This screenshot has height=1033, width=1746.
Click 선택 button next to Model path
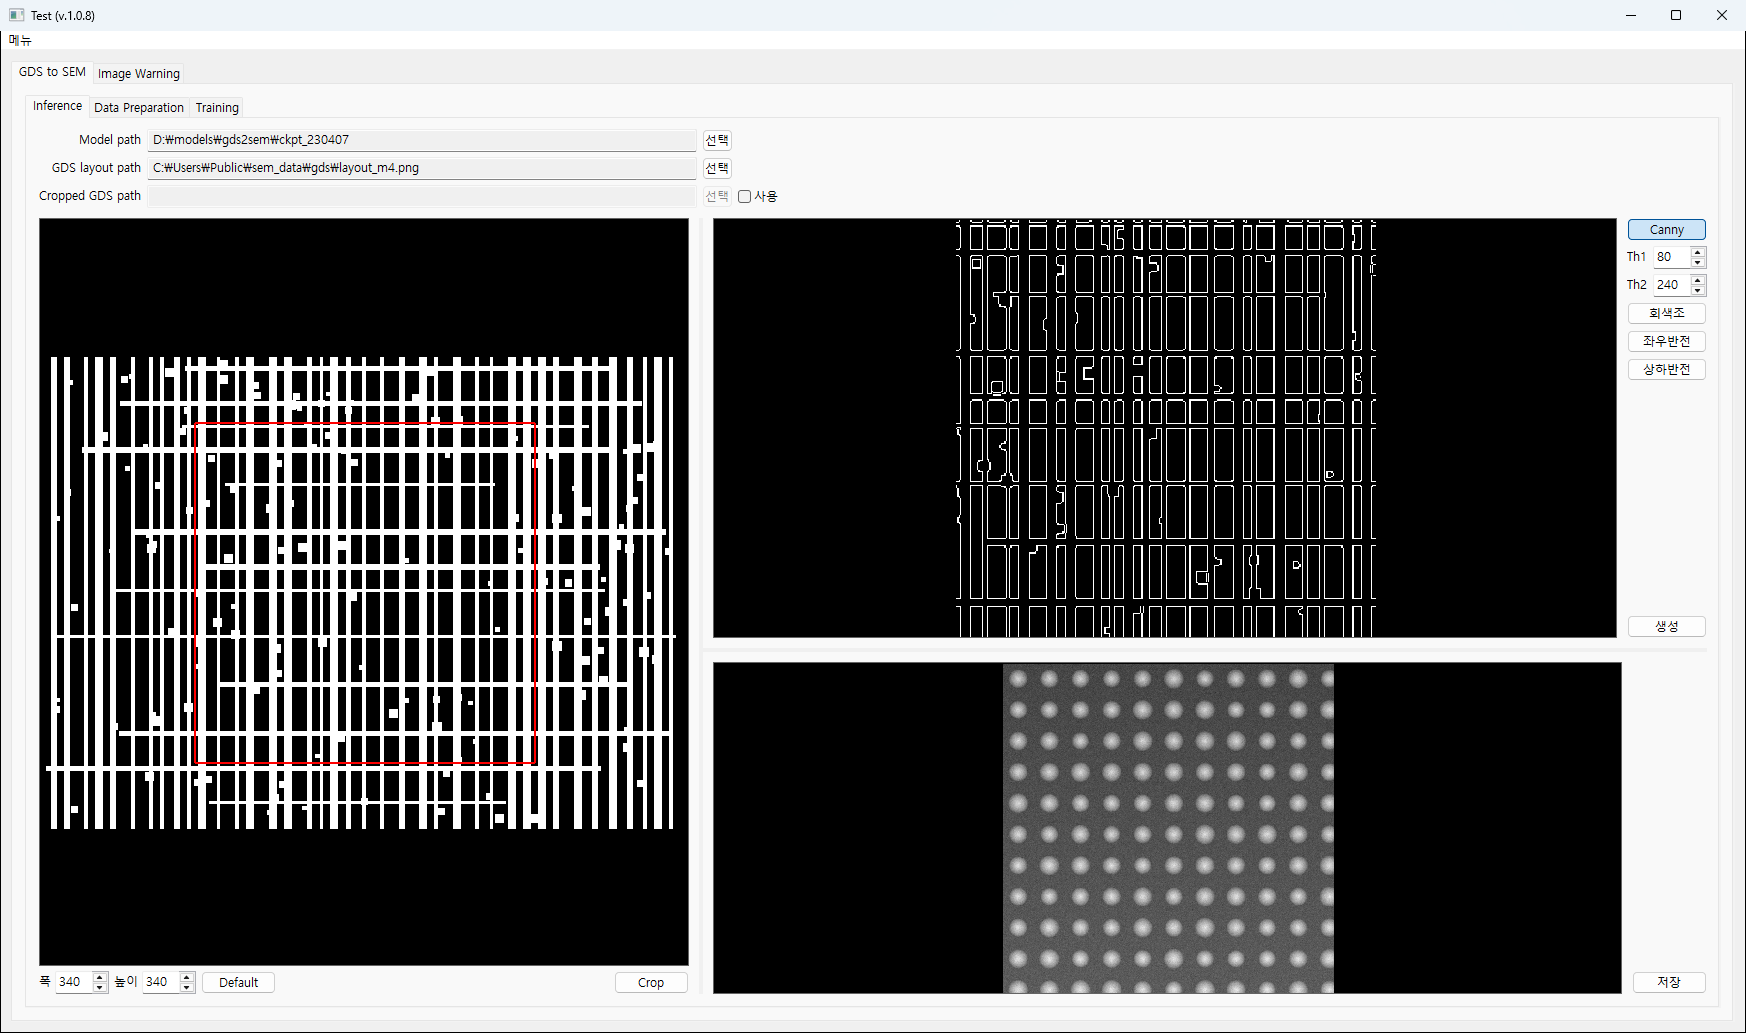tap(717, 140)
